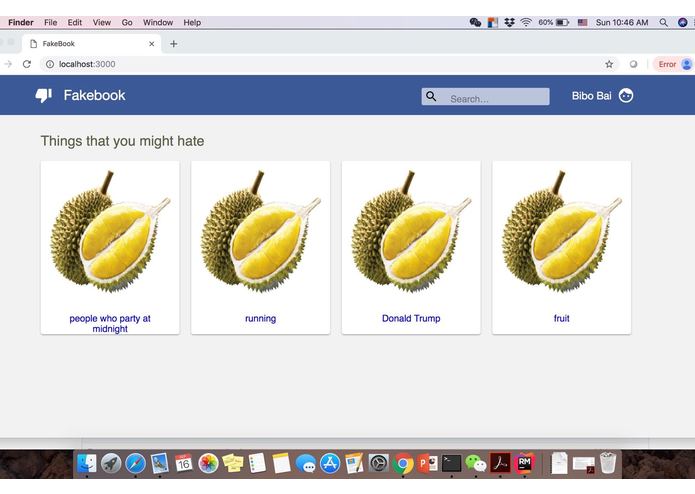
Task: Open Calendar showing 16 in the dock
Action: click(x=184, y=463)
